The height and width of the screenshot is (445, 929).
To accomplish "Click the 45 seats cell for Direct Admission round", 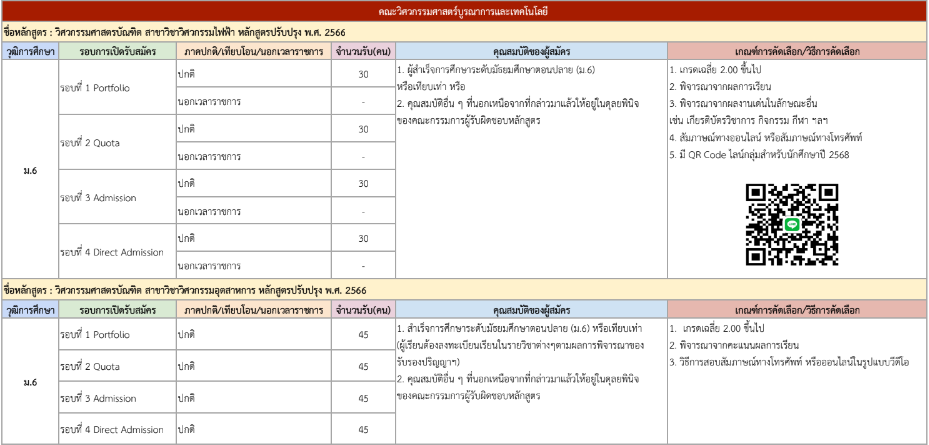I will [x=362, y=430].
